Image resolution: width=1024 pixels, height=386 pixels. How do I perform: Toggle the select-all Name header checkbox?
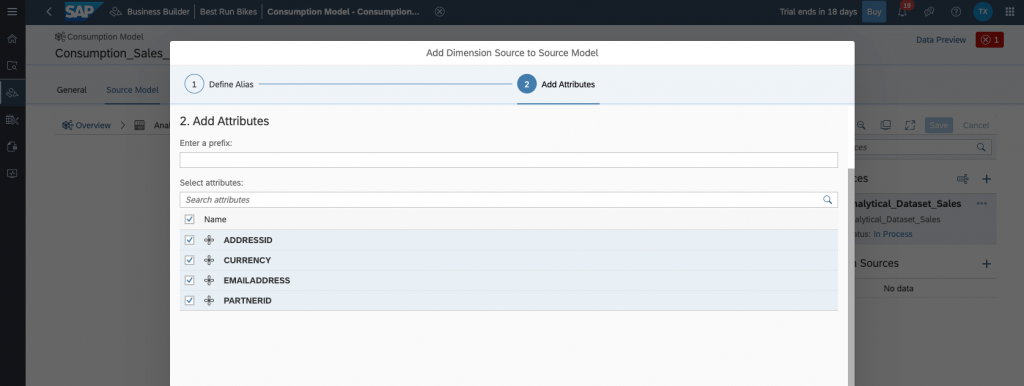189,219
